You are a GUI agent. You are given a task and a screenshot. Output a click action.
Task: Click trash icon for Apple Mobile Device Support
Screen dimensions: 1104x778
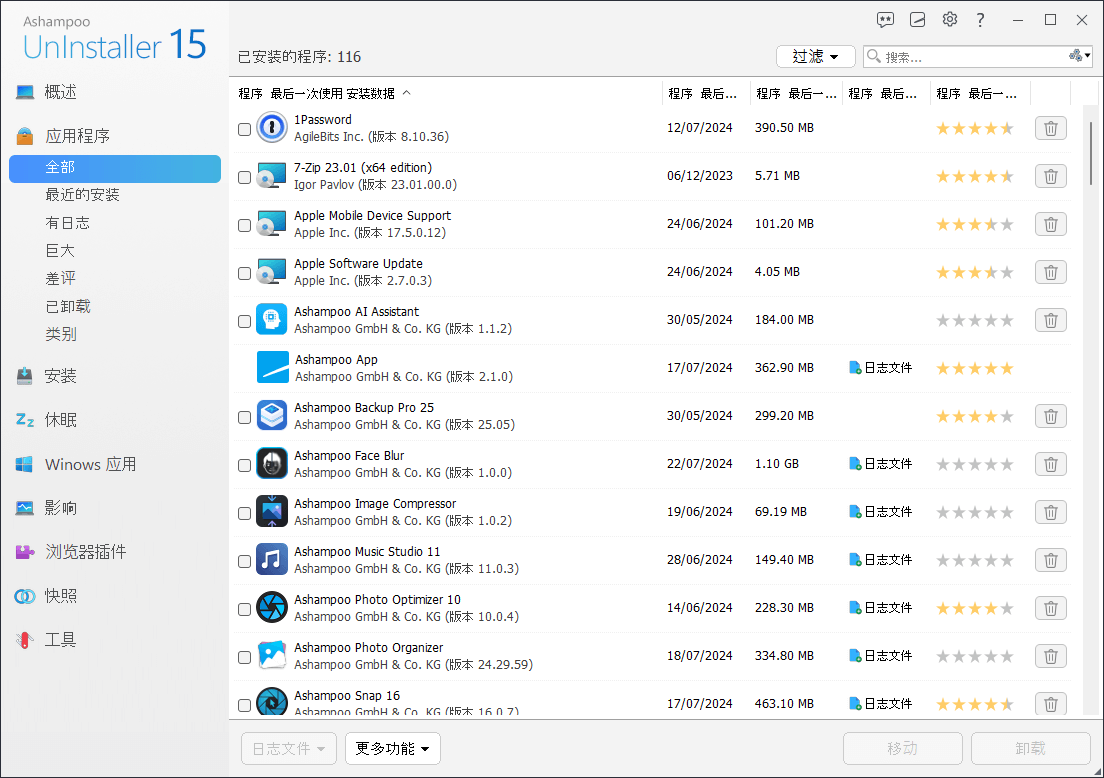click(1050, 224)
